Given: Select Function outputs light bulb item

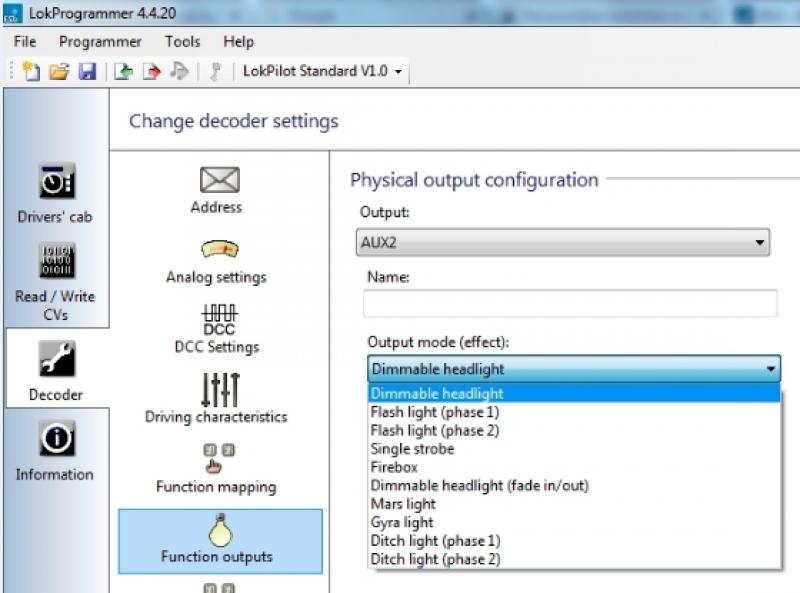Looking at the screenshot, I should pyautogui.click(x=220, y=541).
